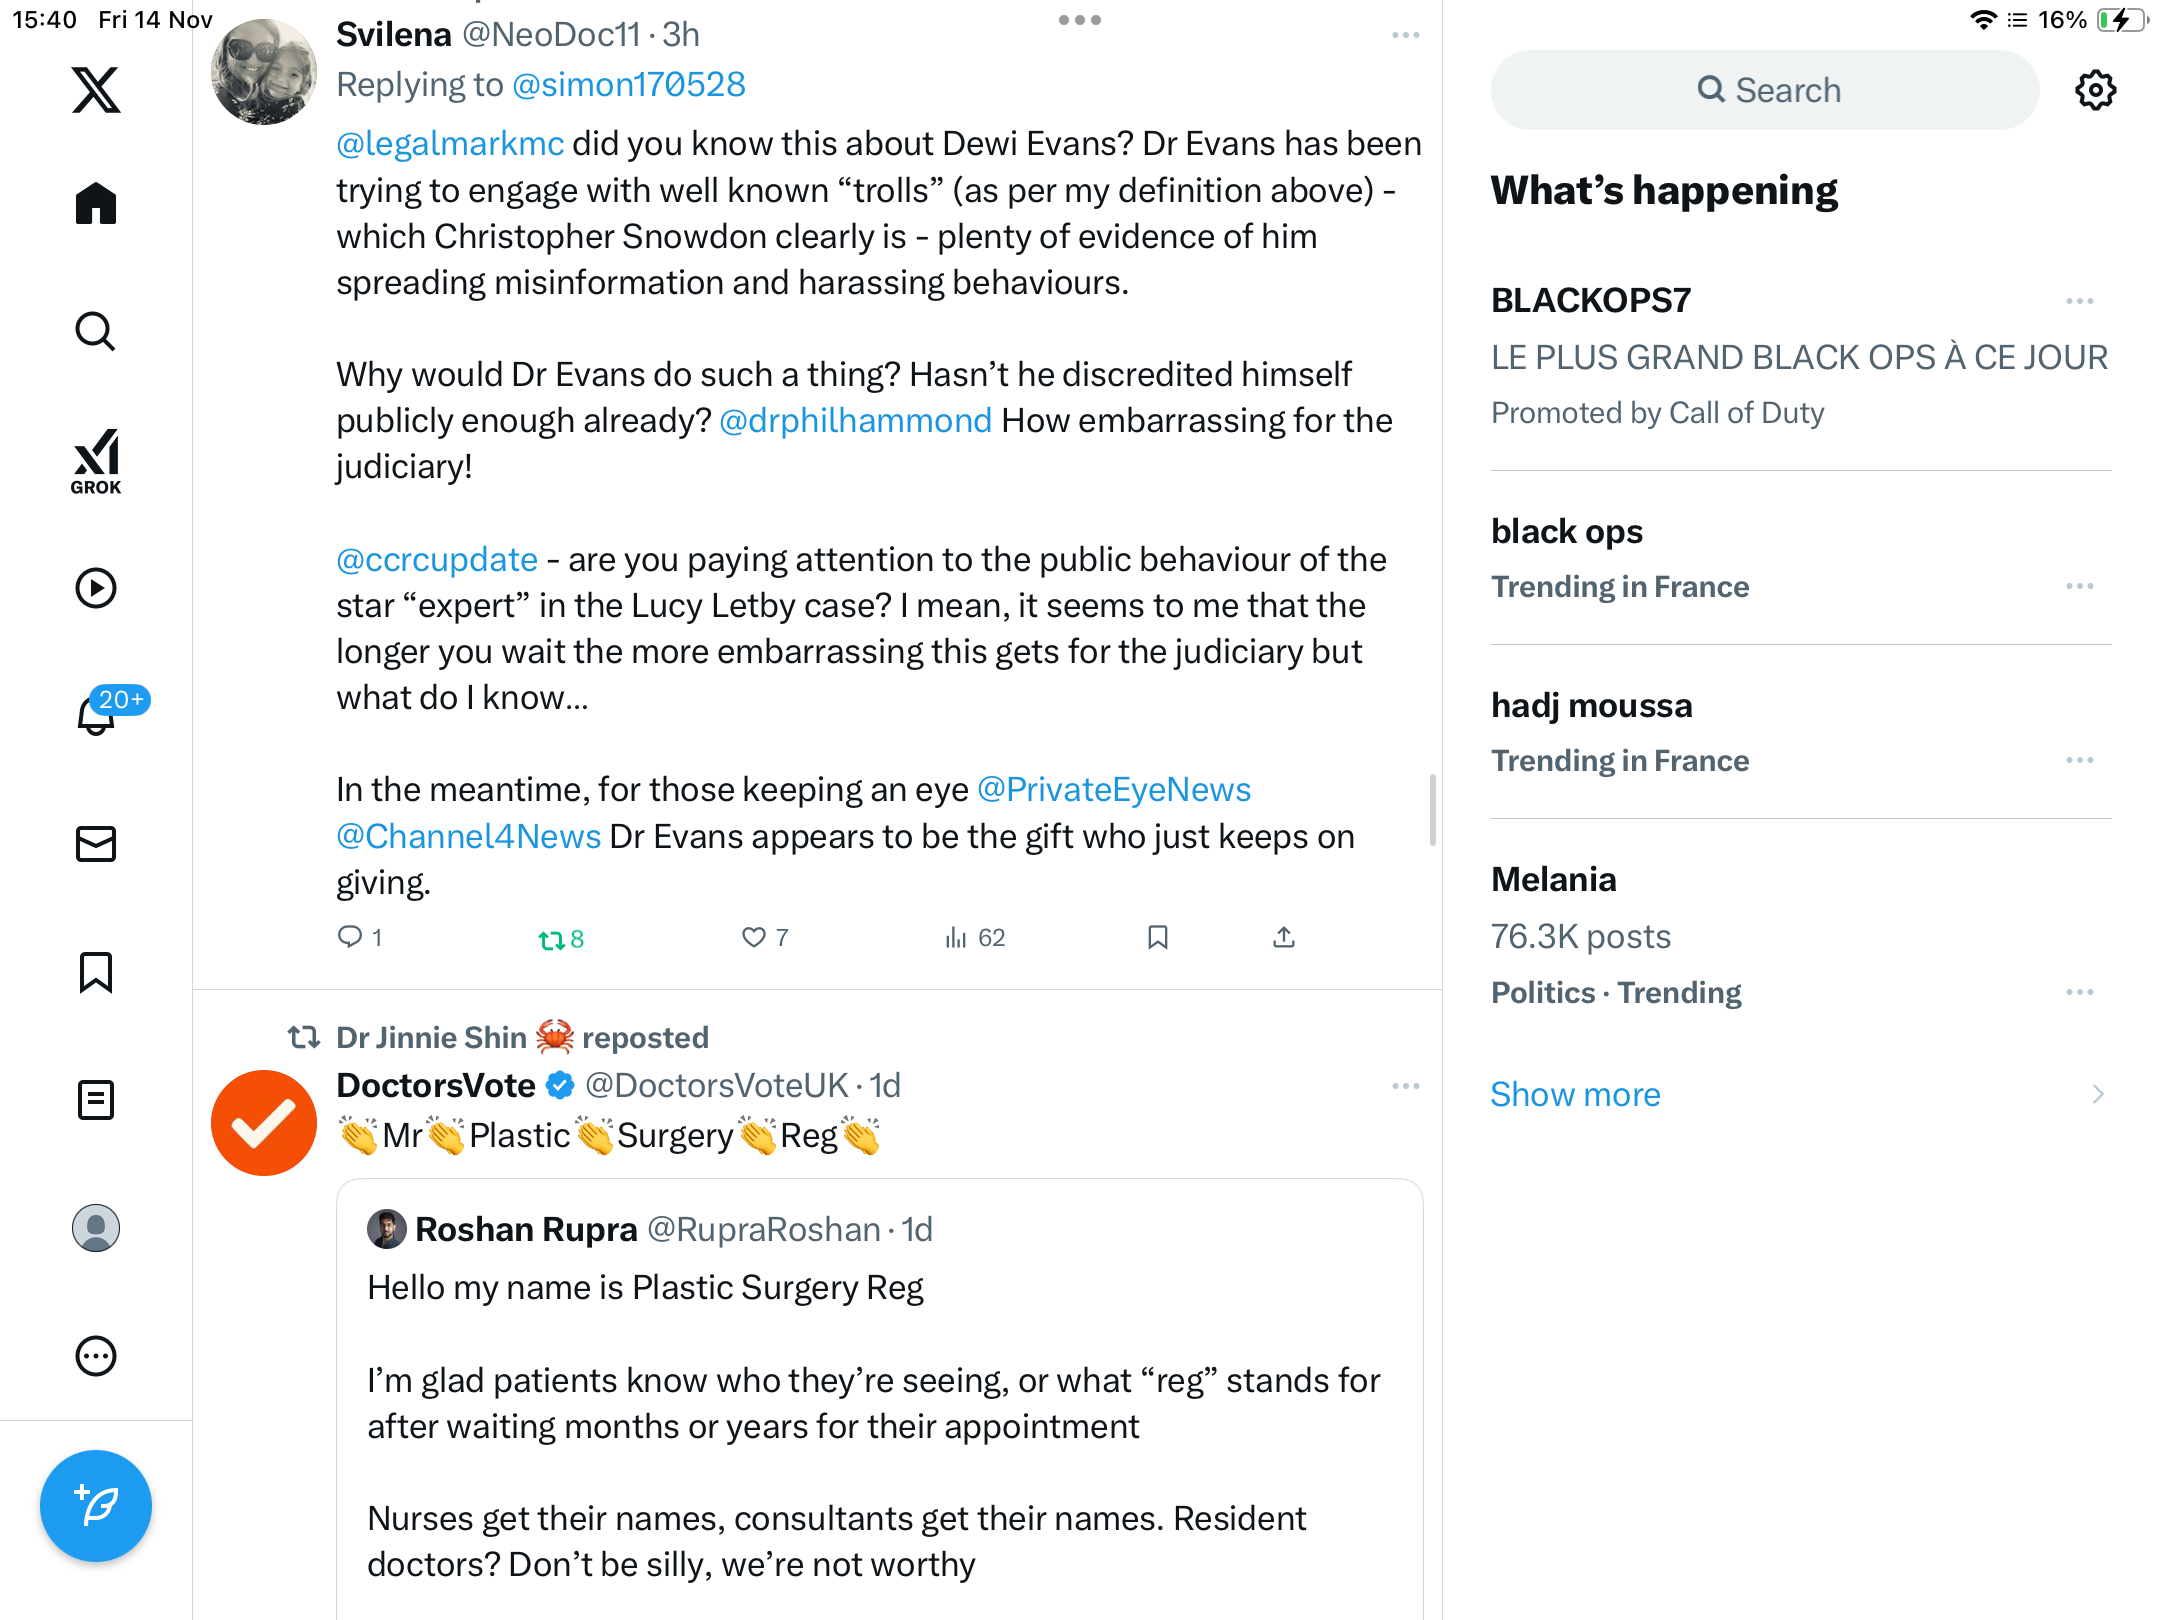Open the sidebar Search tab
The height and width of the screenshot is (1620, 2160).
point(96,332)
